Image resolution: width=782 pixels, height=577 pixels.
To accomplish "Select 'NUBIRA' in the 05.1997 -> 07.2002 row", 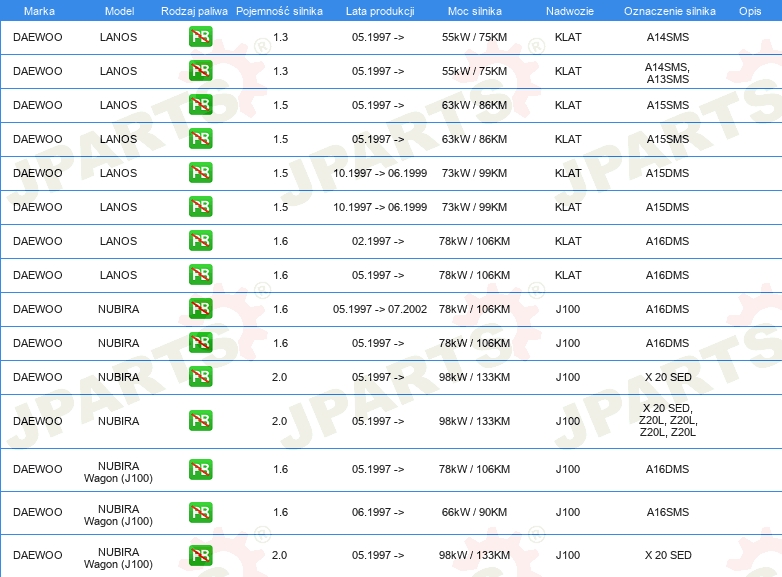I will point(118,309).
